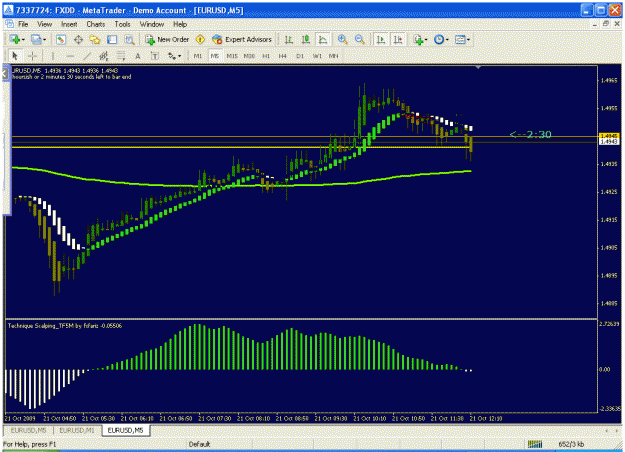This screenshot has height=452, width=625.
Task: Toggle chart shift from right edge
Action: pyautogui.click(x=398, y=39)
